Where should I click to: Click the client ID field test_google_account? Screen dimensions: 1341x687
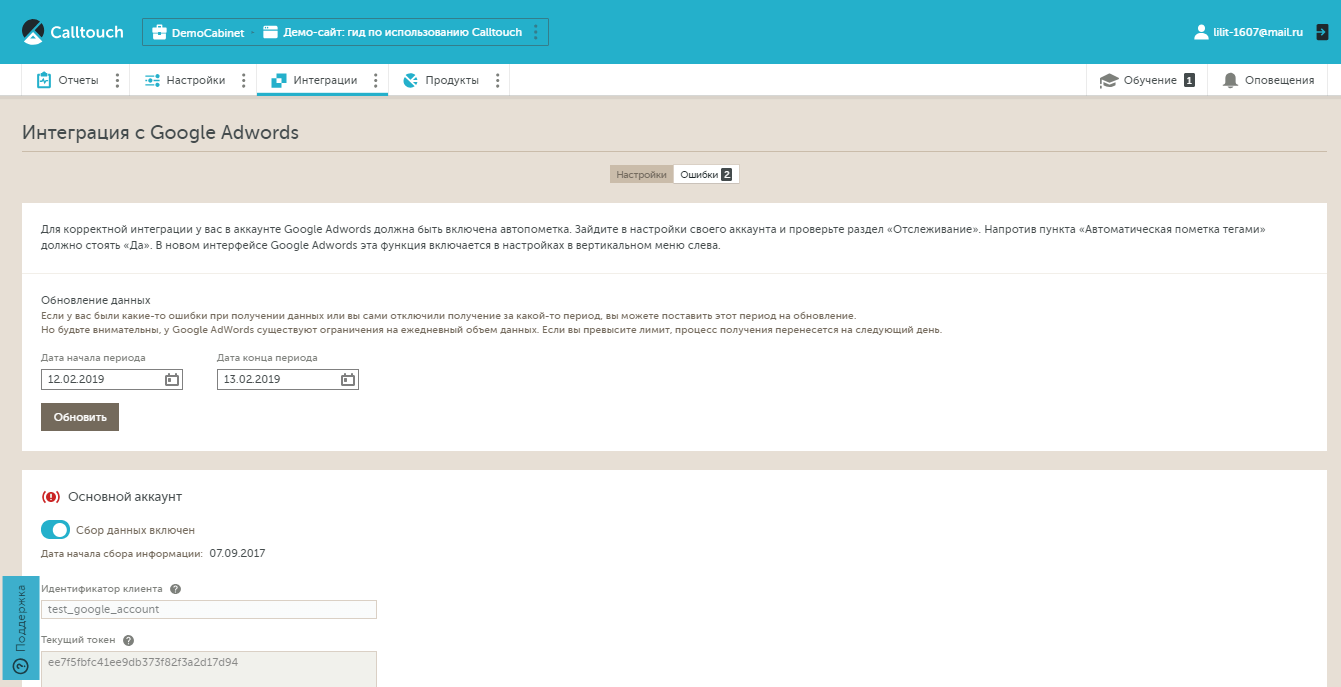pyautogui.click(x=209, y=609)
